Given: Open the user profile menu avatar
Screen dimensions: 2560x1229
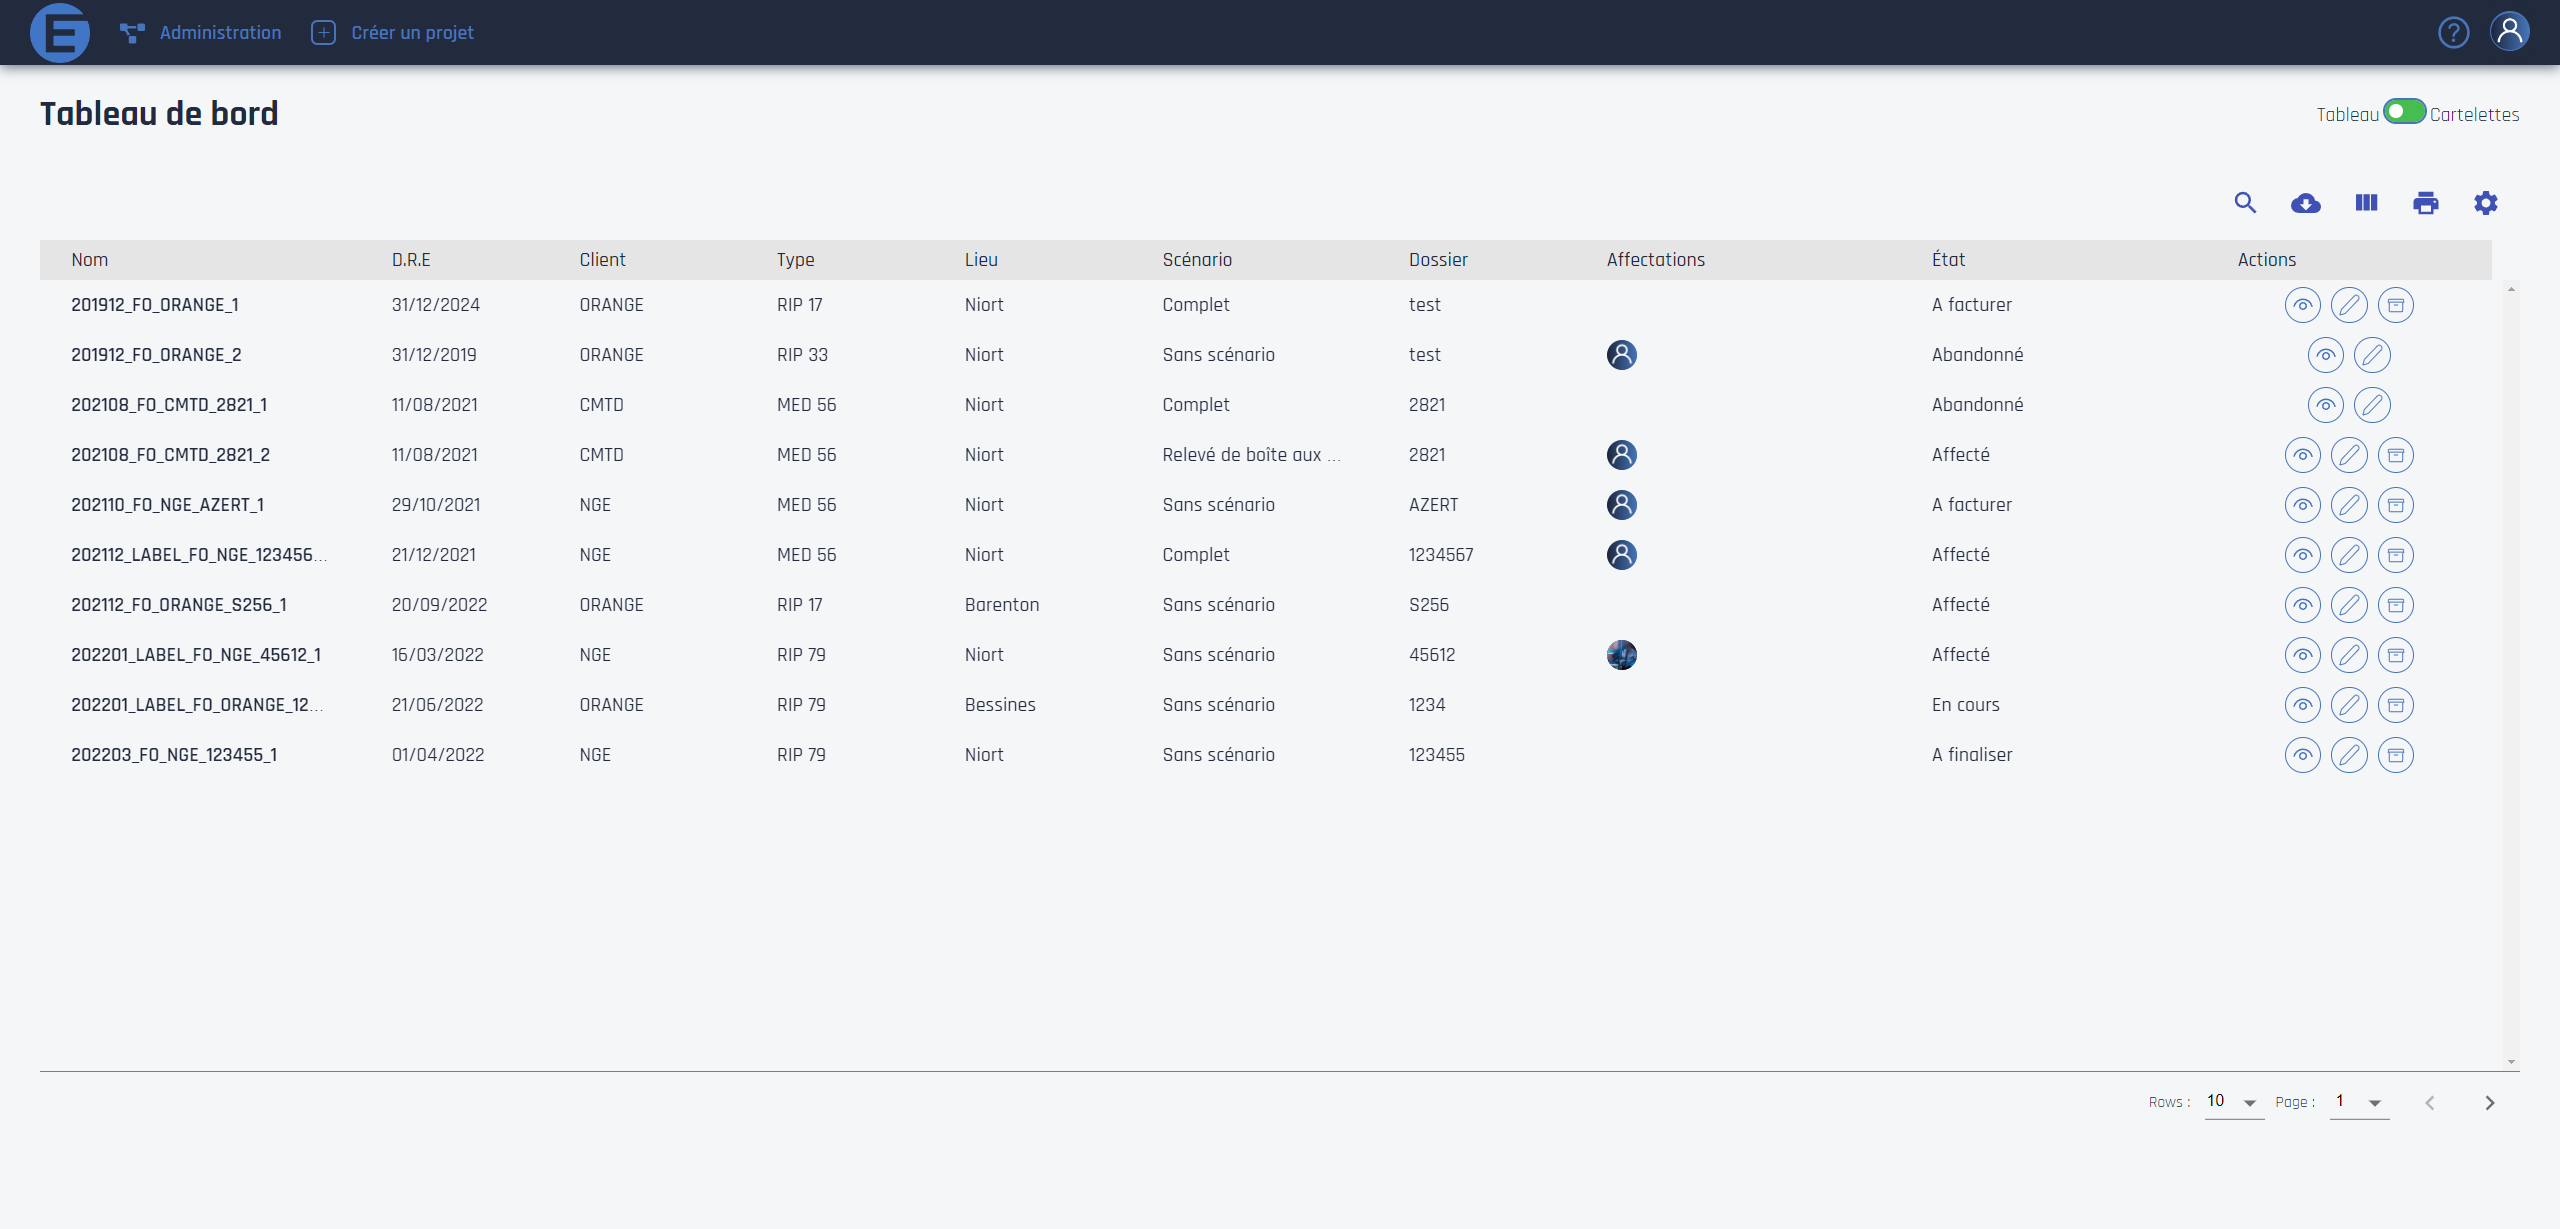Looking at the screenshot, I should [2509, 32].
